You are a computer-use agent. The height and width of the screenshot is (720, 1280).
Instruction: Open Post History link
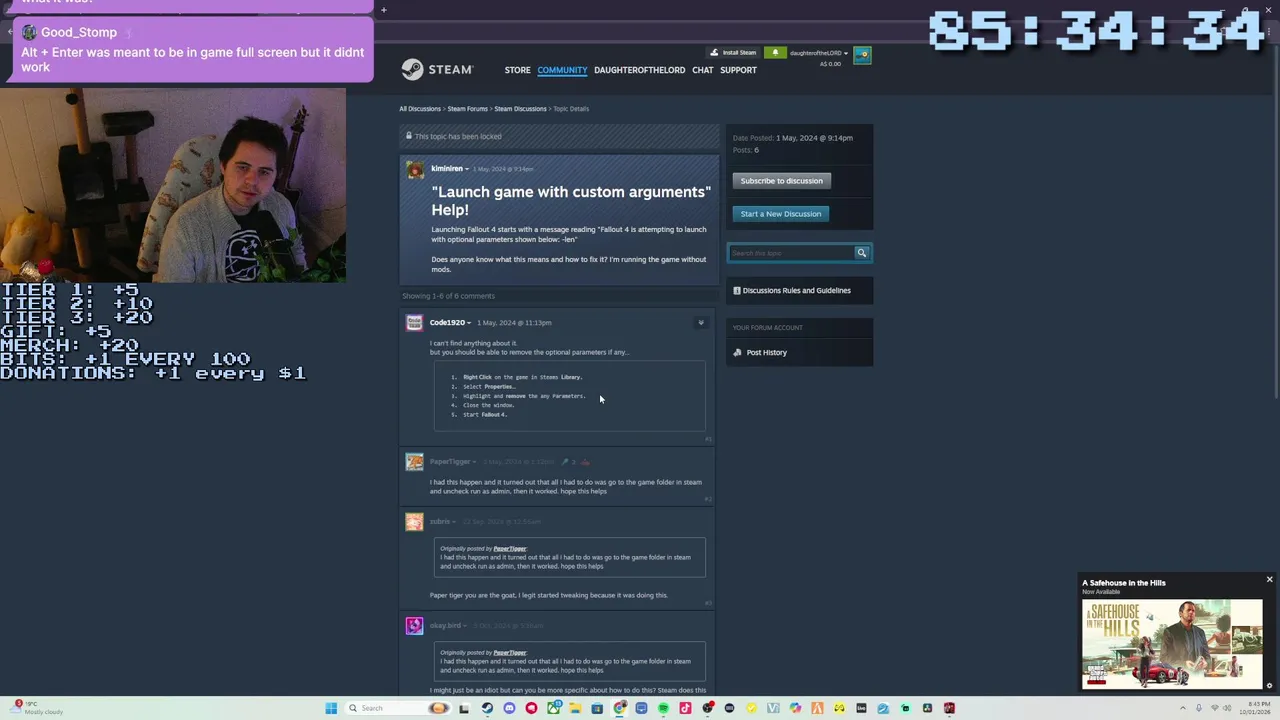(x=767, y=353)
